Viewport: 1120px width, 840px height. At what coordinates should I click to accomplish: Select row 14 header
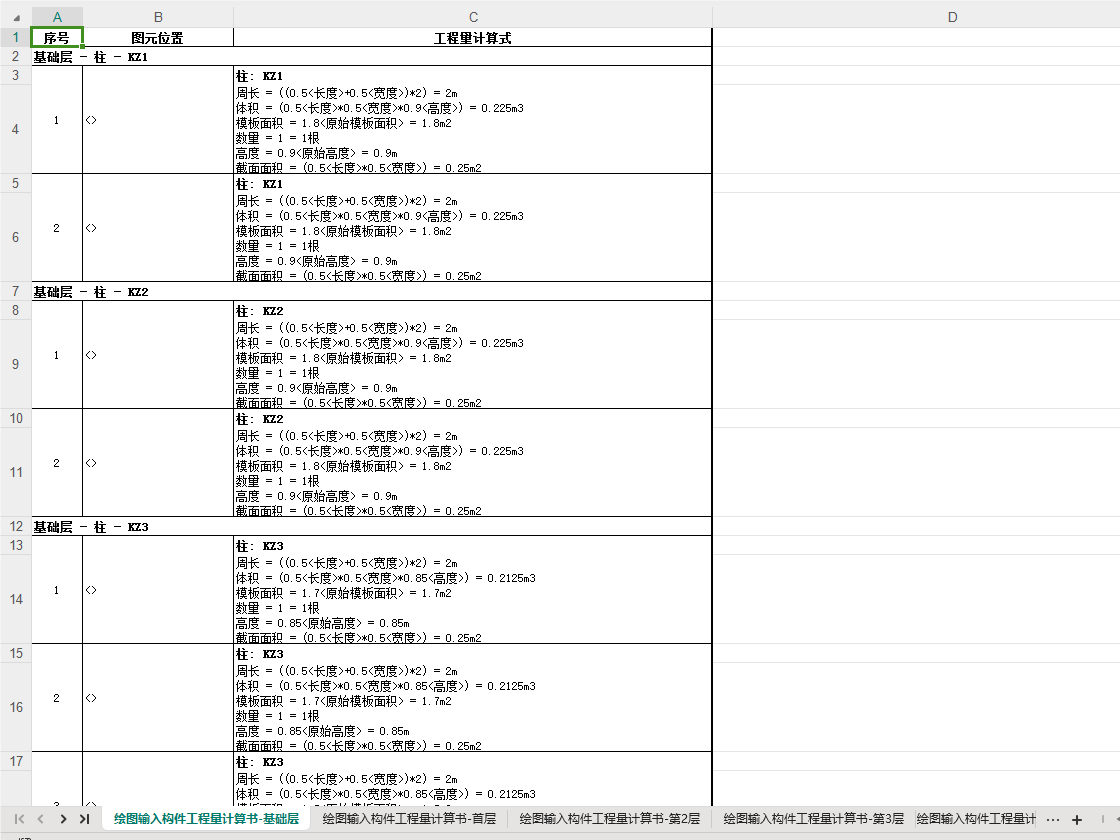[16, 599]
